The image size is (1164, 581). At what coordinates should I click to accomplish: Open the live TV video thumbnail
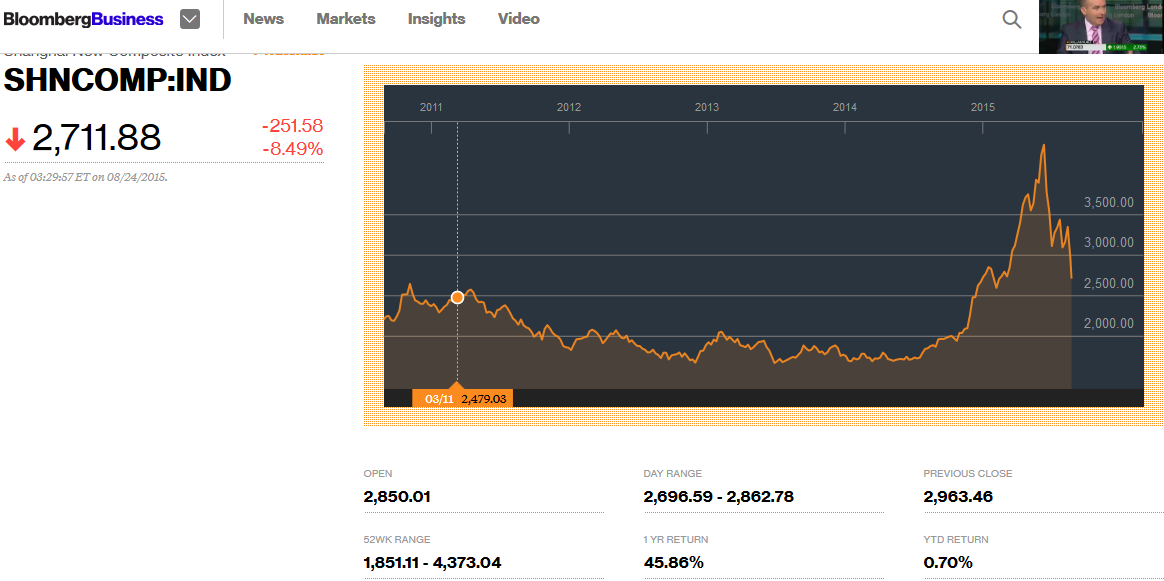click(1100, 26)
